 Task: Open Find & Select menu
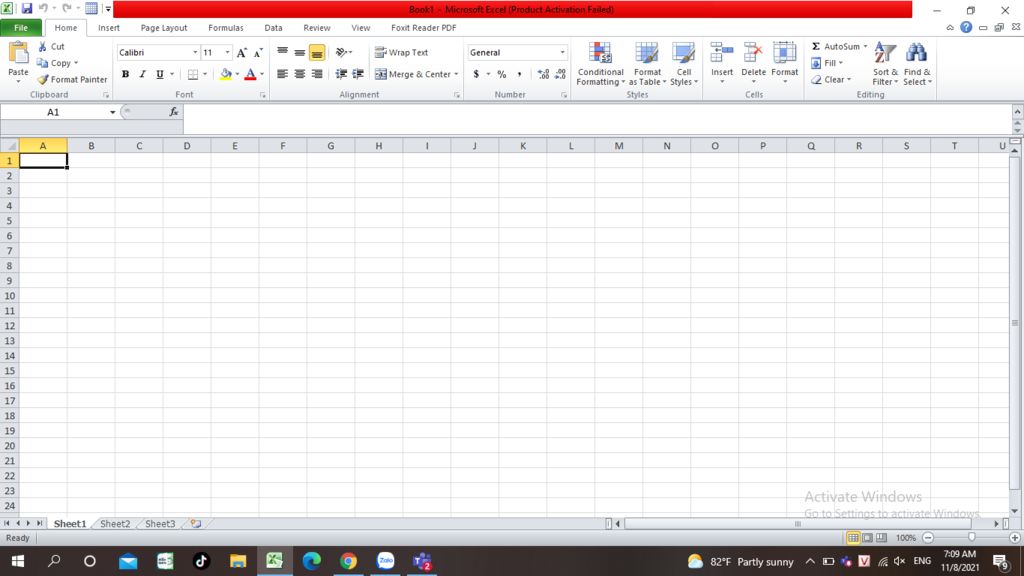point(917,63)
